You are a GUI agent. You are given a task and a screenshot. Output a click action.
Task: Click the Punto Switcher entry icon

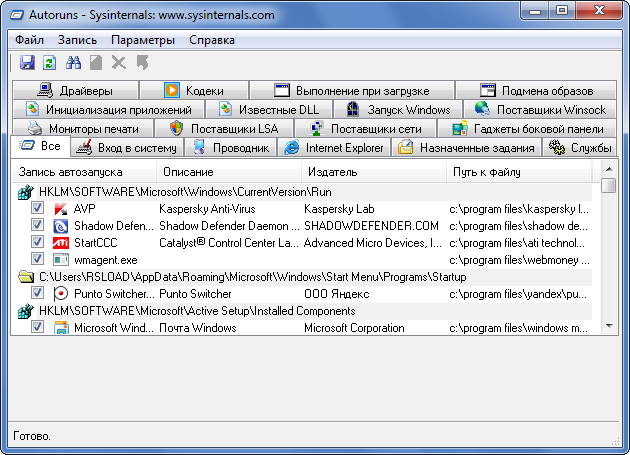click(x=61, y=294)
